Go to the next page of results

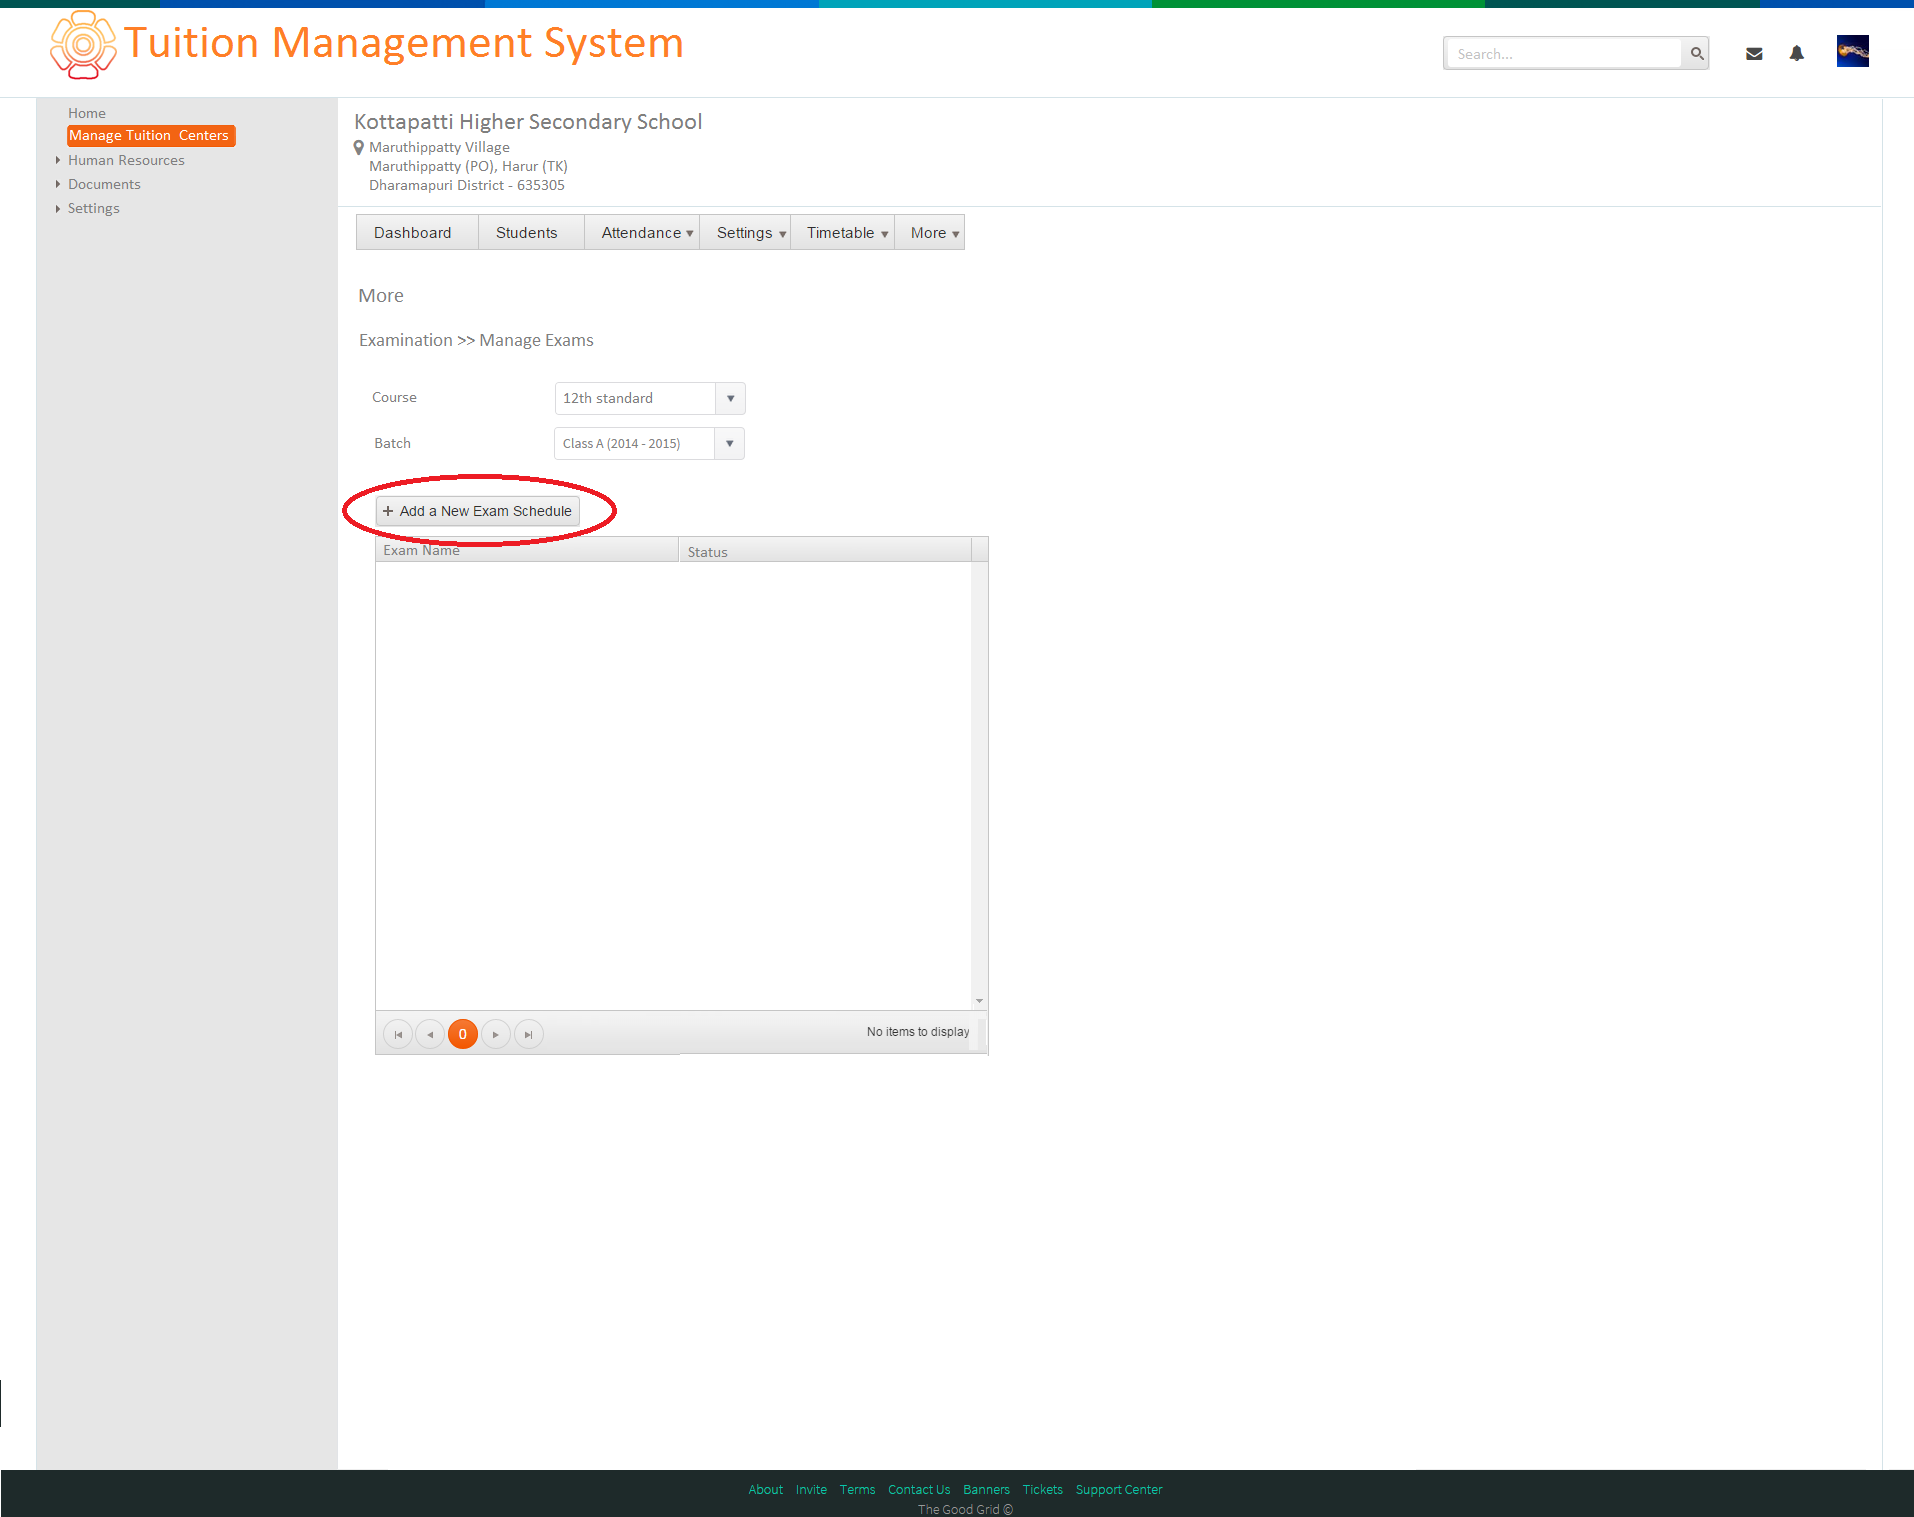pos(496,1034)
